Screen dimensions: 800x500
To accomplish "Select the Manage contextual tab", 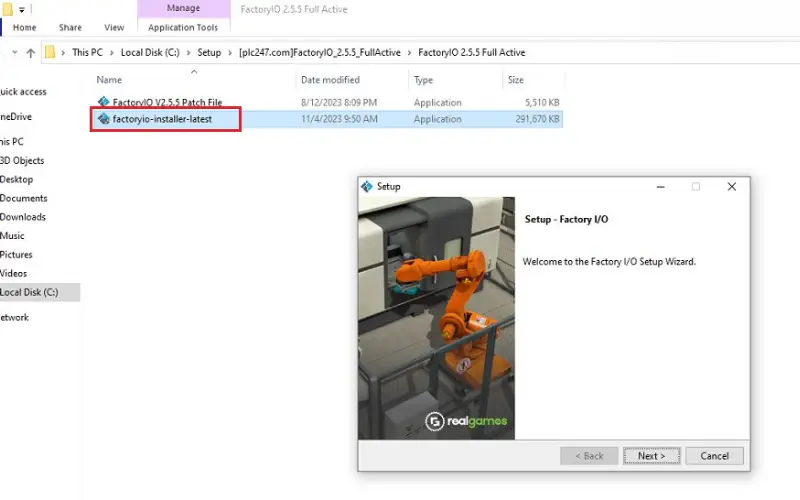I will click(x=184, y=8).
